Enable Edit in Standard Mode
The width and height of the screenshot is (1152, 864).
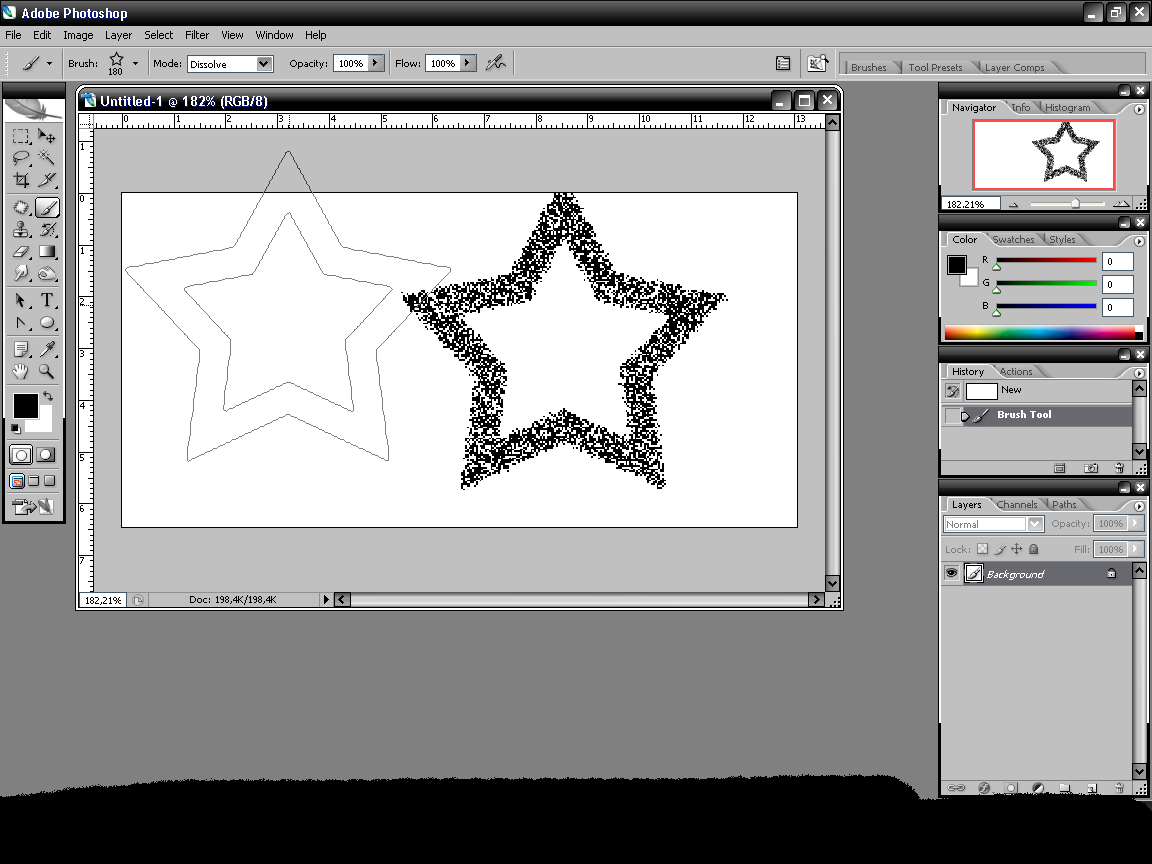[21, 455]
